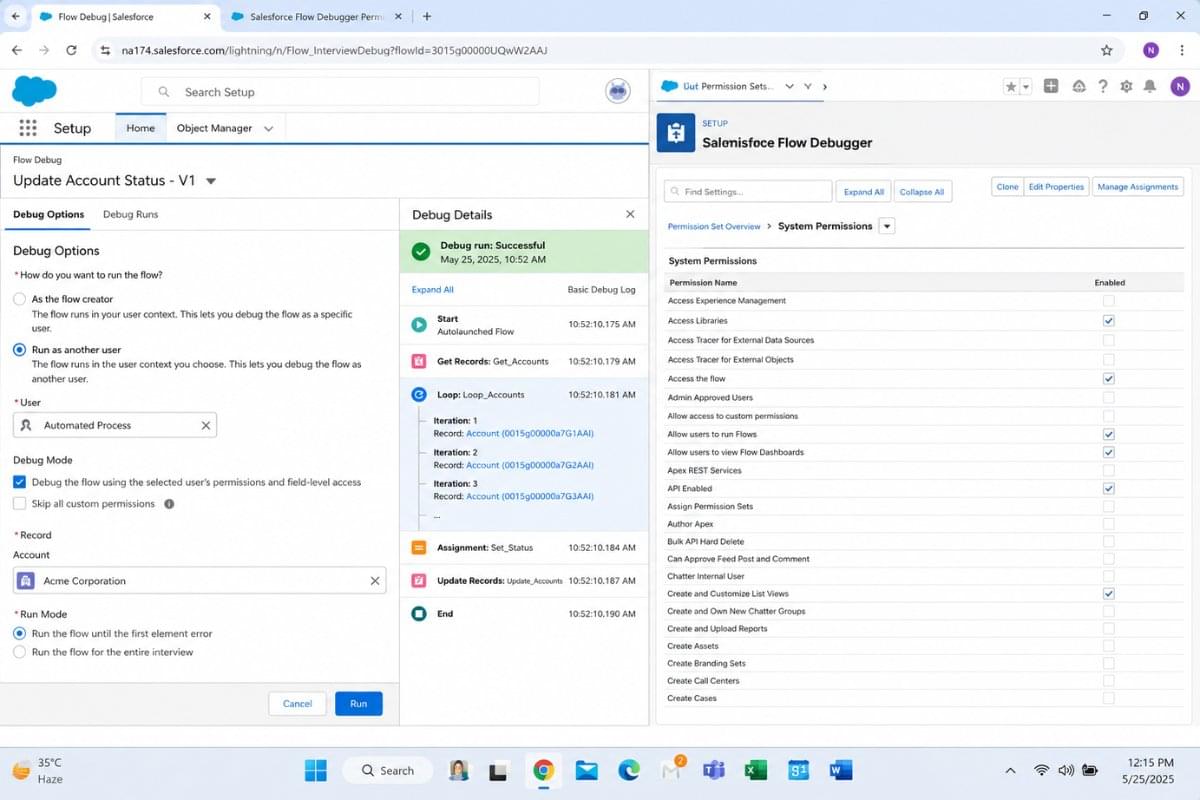This screenshot has width=1200, height=800.
Task: Click the Update Records element icon
Action: 419,581
